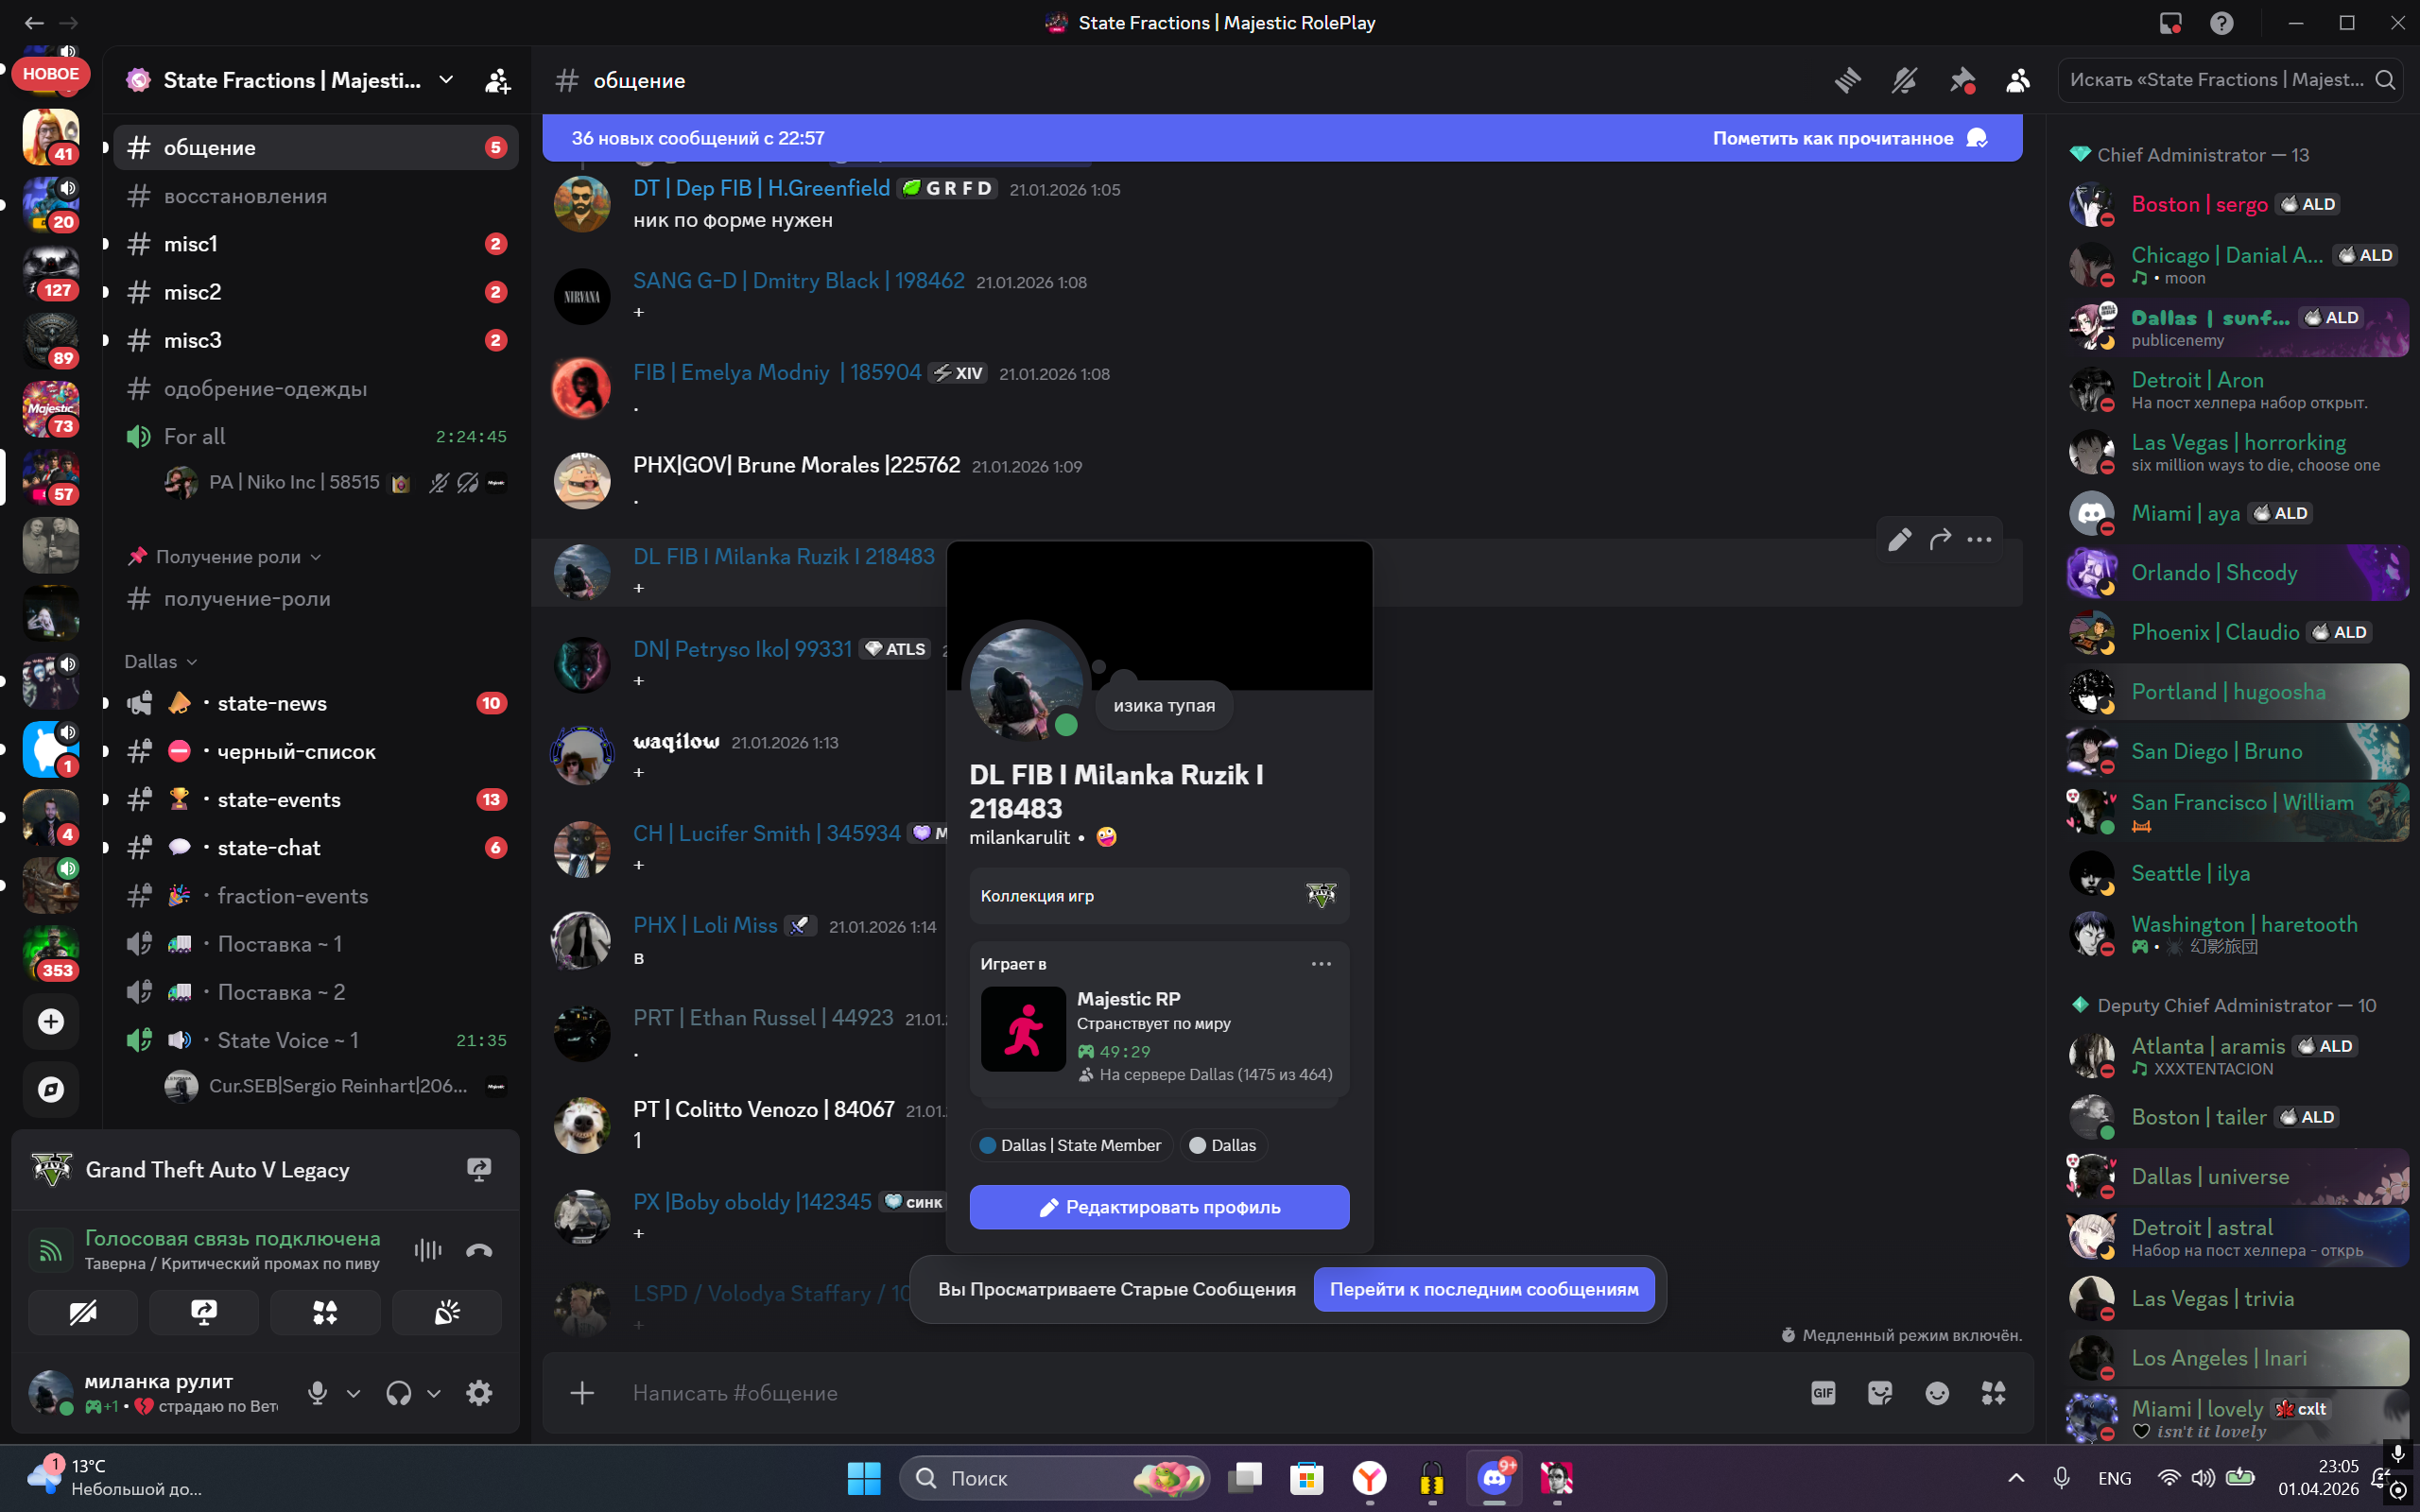2420x1512 pixels.
Task: Click the forward message arrow icon
Action: pos(1940,540)
